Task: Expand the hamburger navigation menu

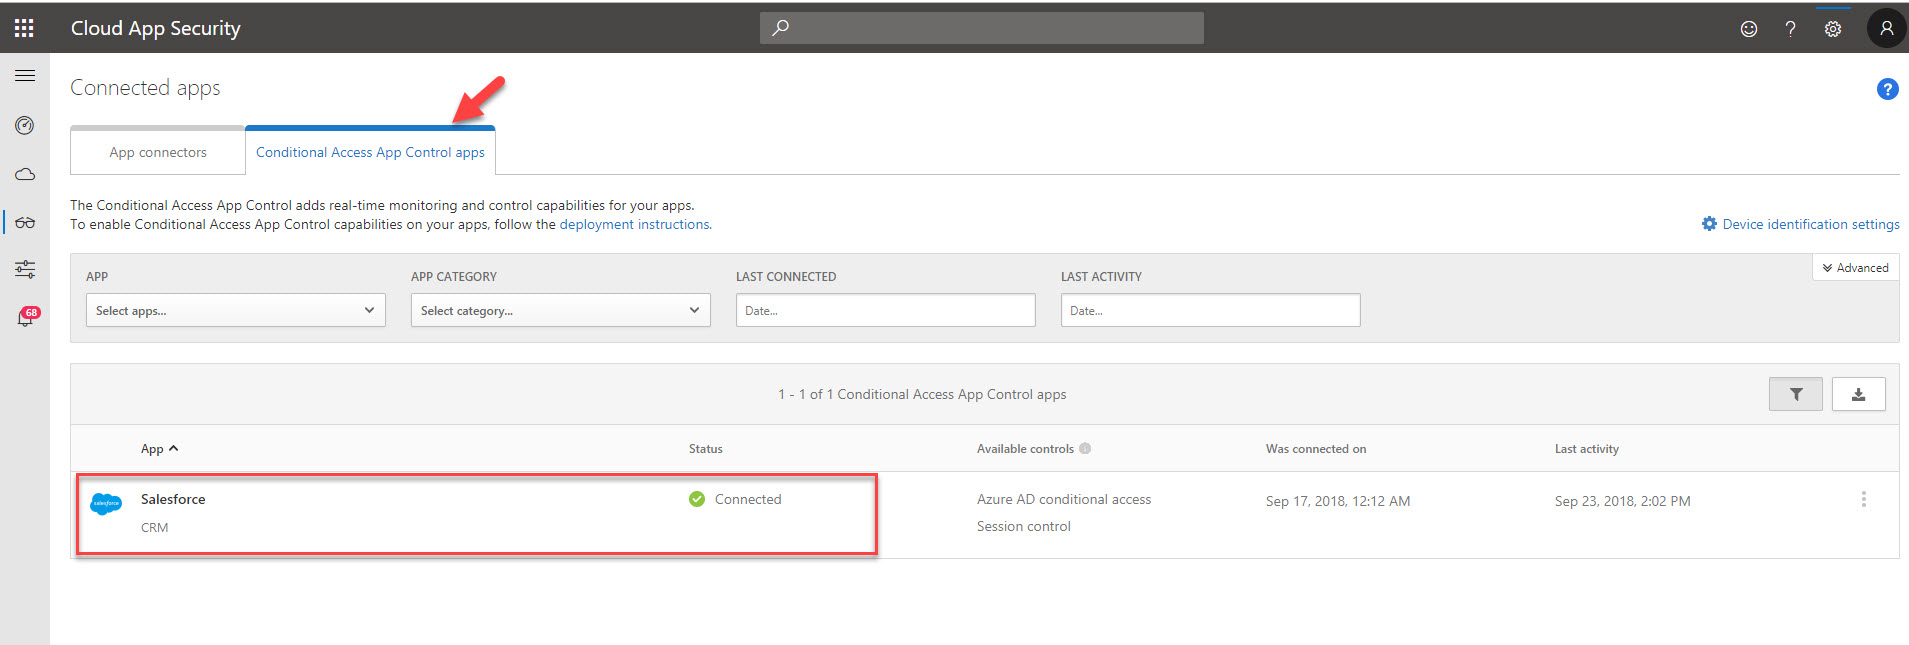Action: (25, 76)
